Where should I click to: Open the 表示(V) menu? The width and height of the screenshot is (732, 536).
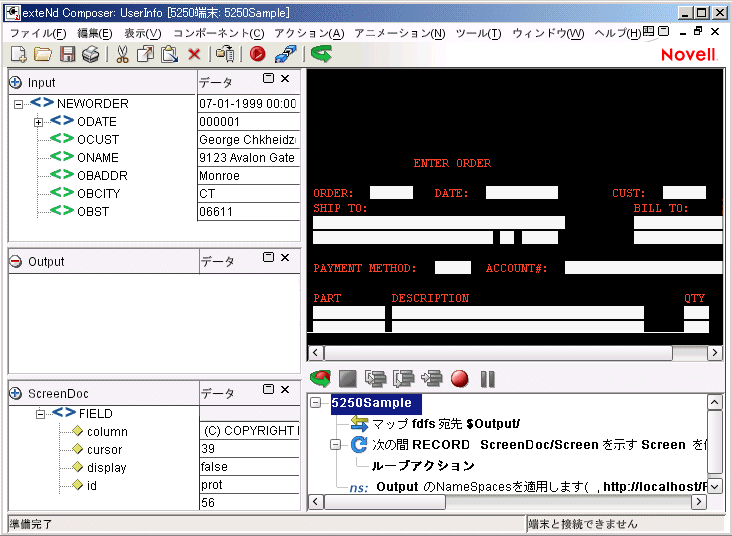tap(143, 33)
